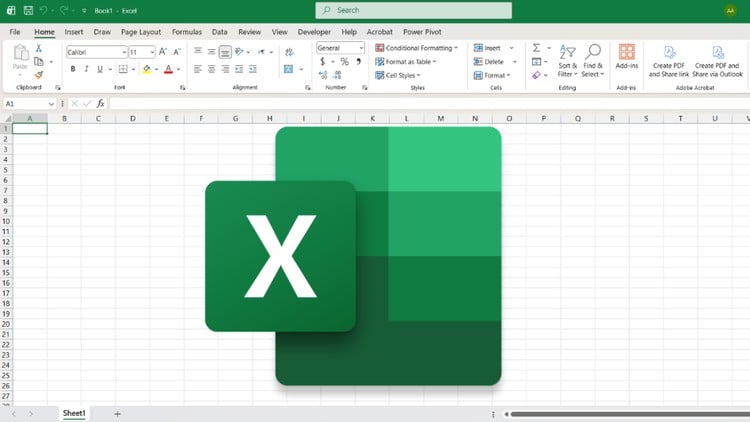This screenshot has width=750, height=422.
Task: Apply the Borders icon
Action: pos(123,69)
